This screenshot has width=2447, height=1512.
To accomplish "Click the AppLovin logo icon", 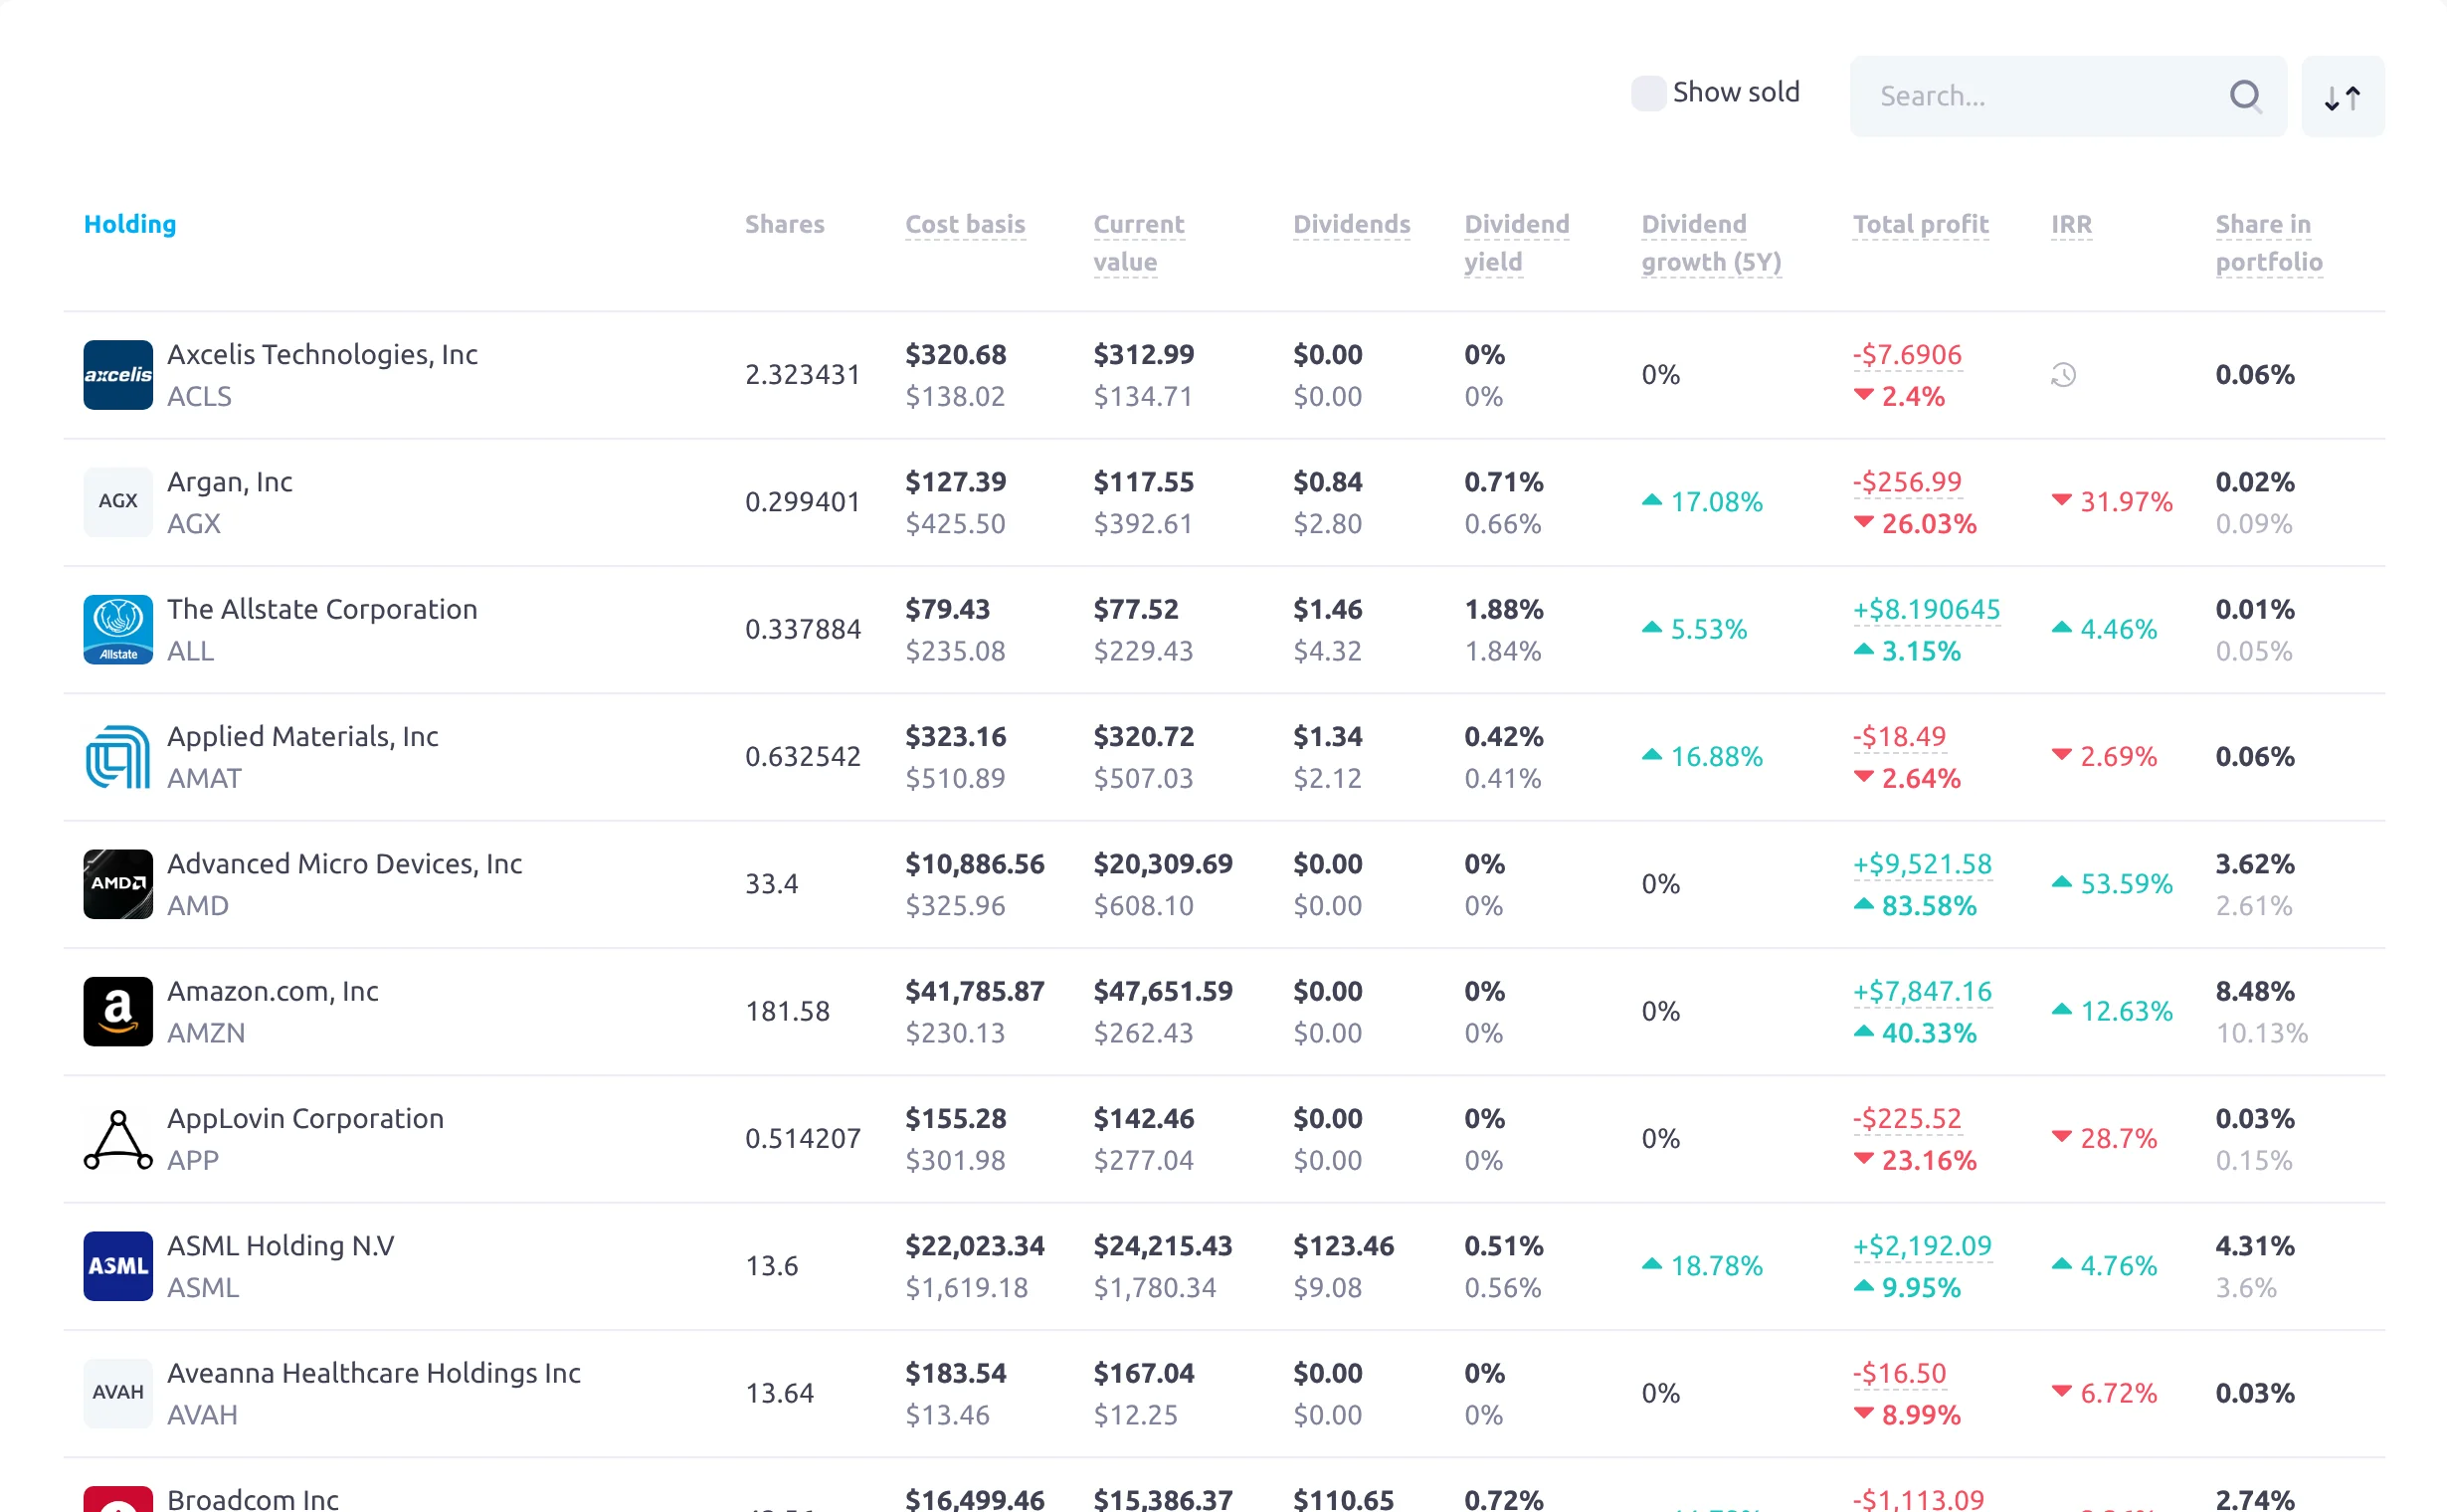I will pos(118,1139).
